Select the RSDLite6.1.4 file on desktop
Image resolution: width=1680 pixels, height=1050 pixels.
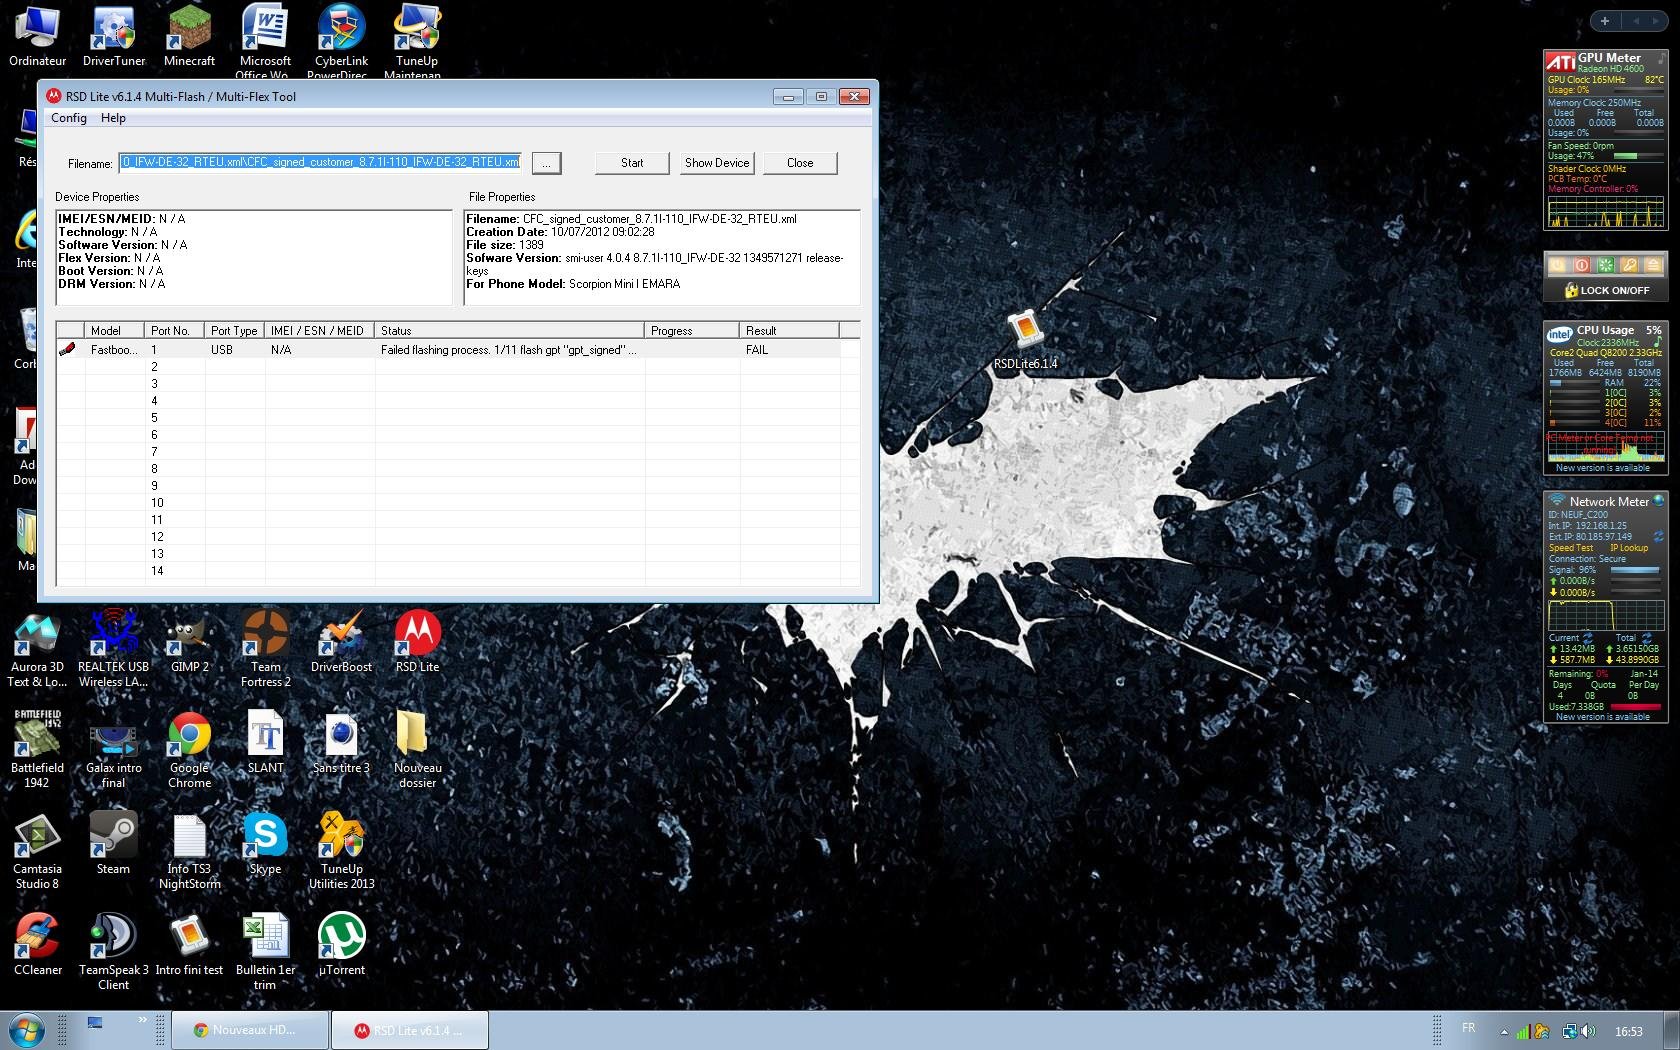click(1025, 340)
